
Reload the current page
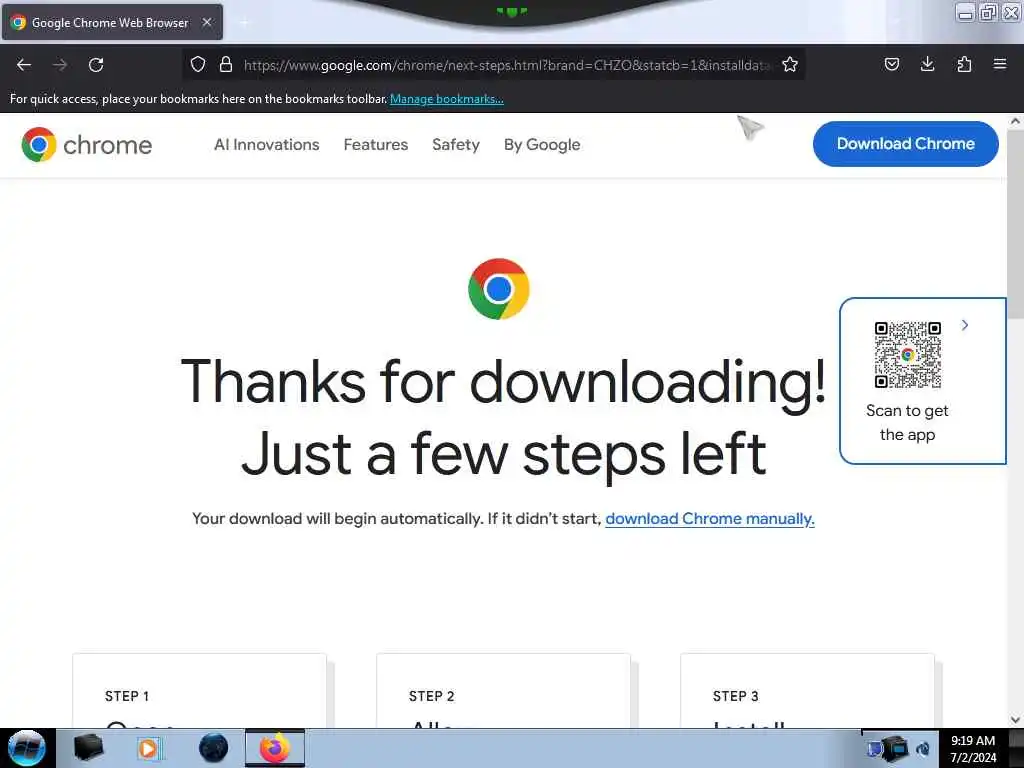96,65
